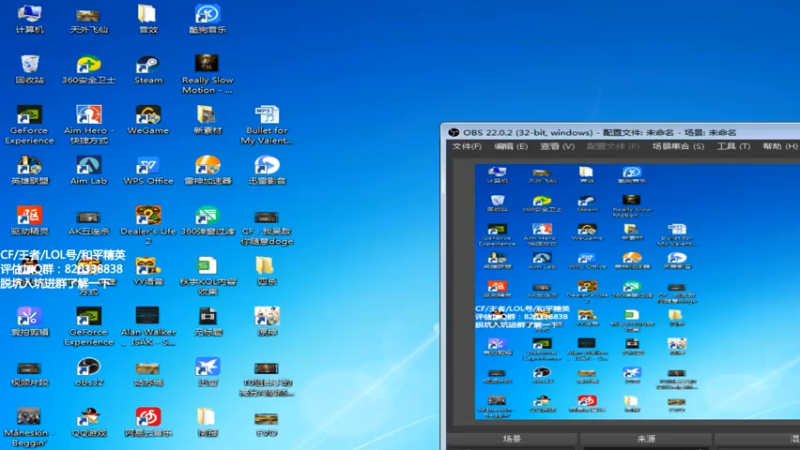800x450 pixels.
Task: Open WPS Office
Action: coord(148,171)
